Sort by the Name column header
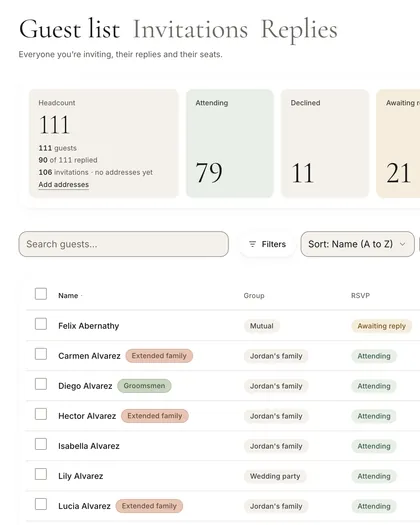 pyautogui.click(x=68, y=296)
